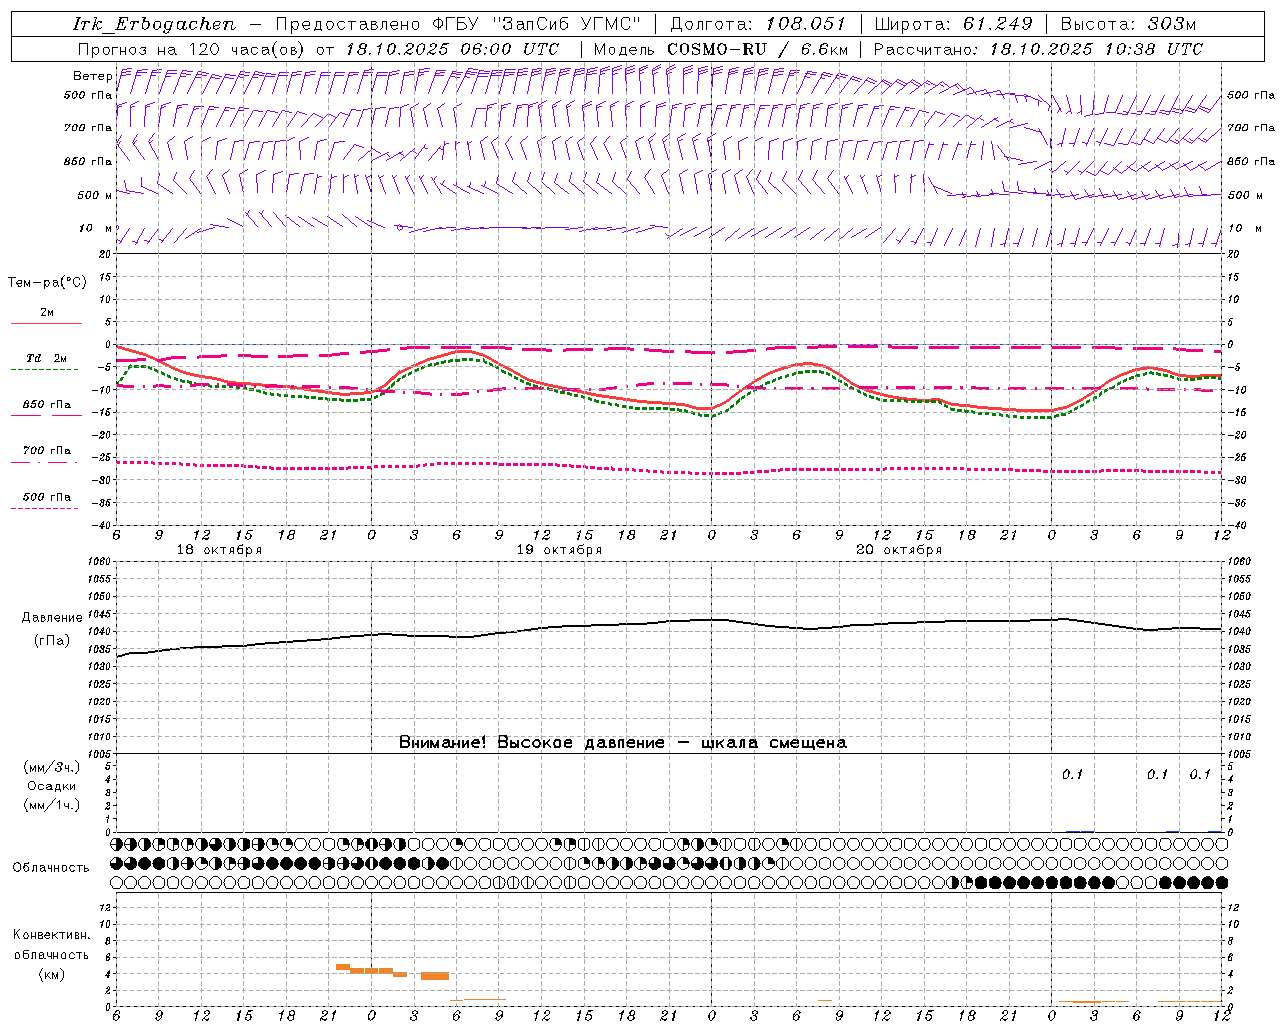Click the "(мм/3ч.)" precipitation unit label
The width and height of the screenshot is (1280, 1024).
click(52, 767)
